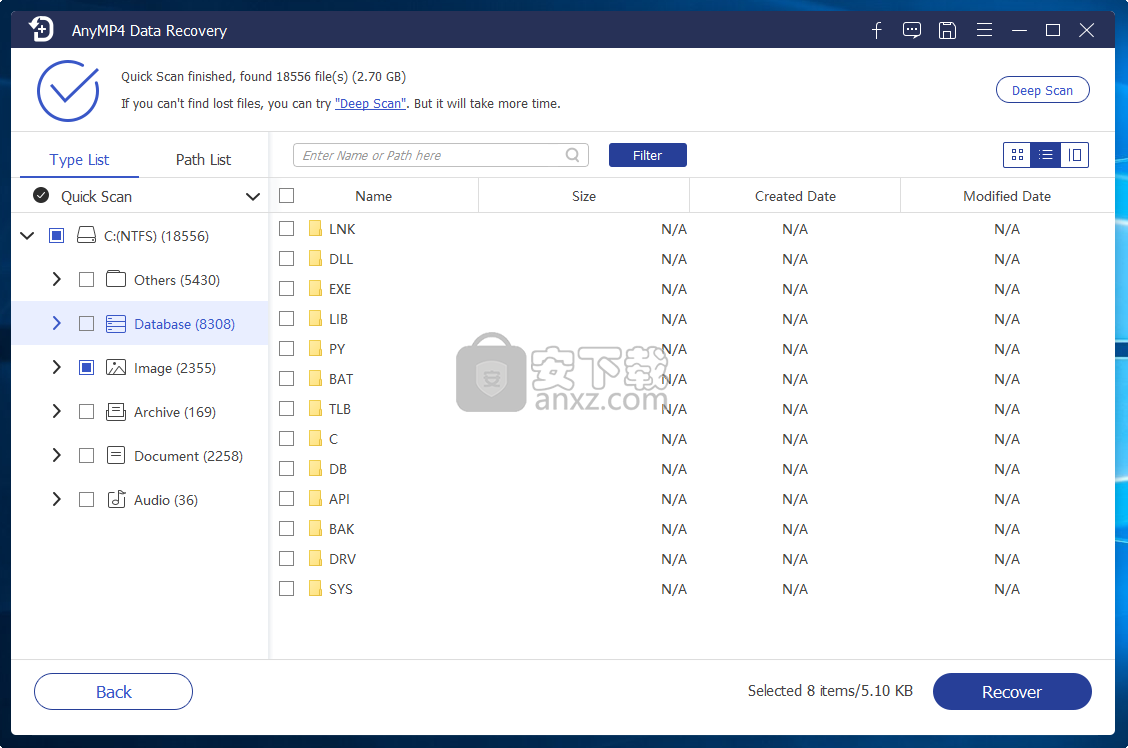
Task: Check the LNK folder checkbox
Action: [x=287, y=229]
